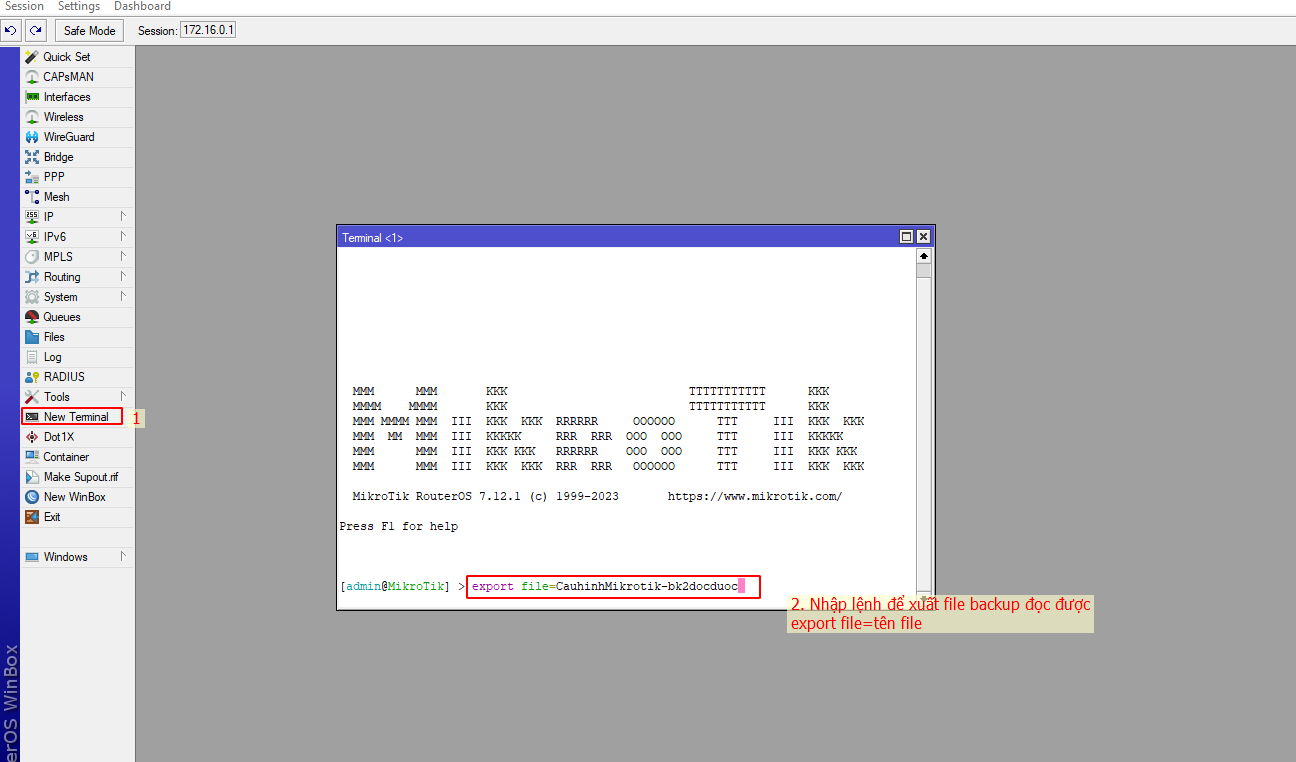Click the Redo arrow in toolbar
Screen dimensions: 1296x762
coord(36,30)
